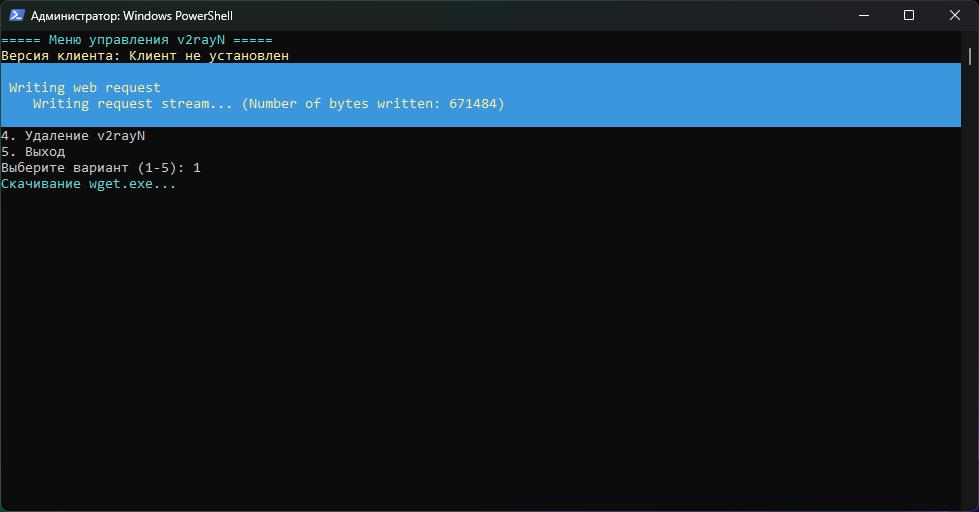Click the "Клиент не установлен" text

[209, 56]
